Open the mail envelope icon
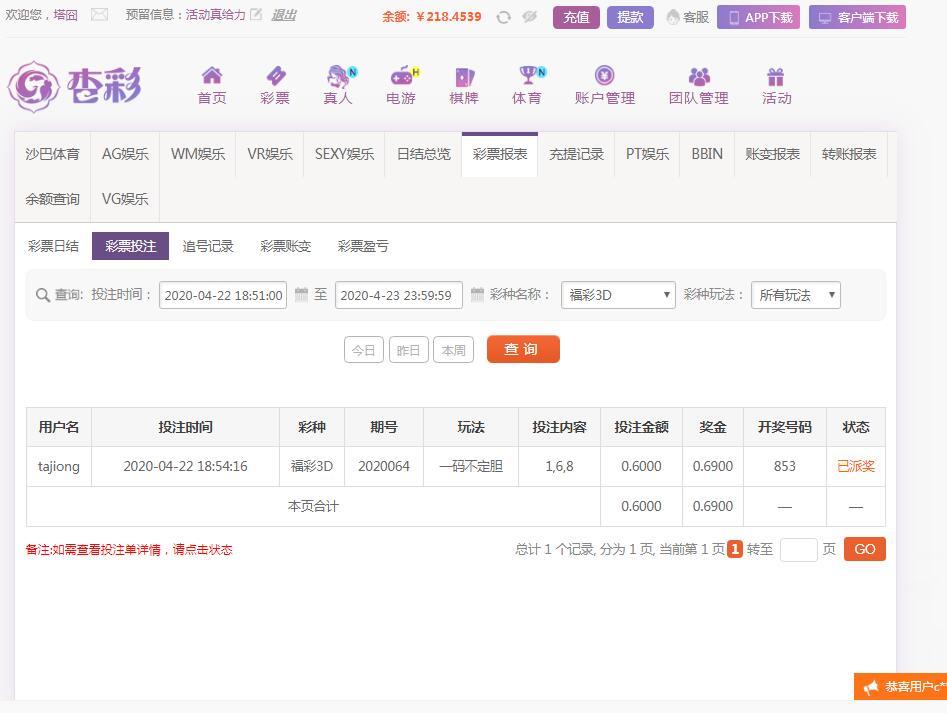This screenshot has height=713, width=947. point(99,15)
